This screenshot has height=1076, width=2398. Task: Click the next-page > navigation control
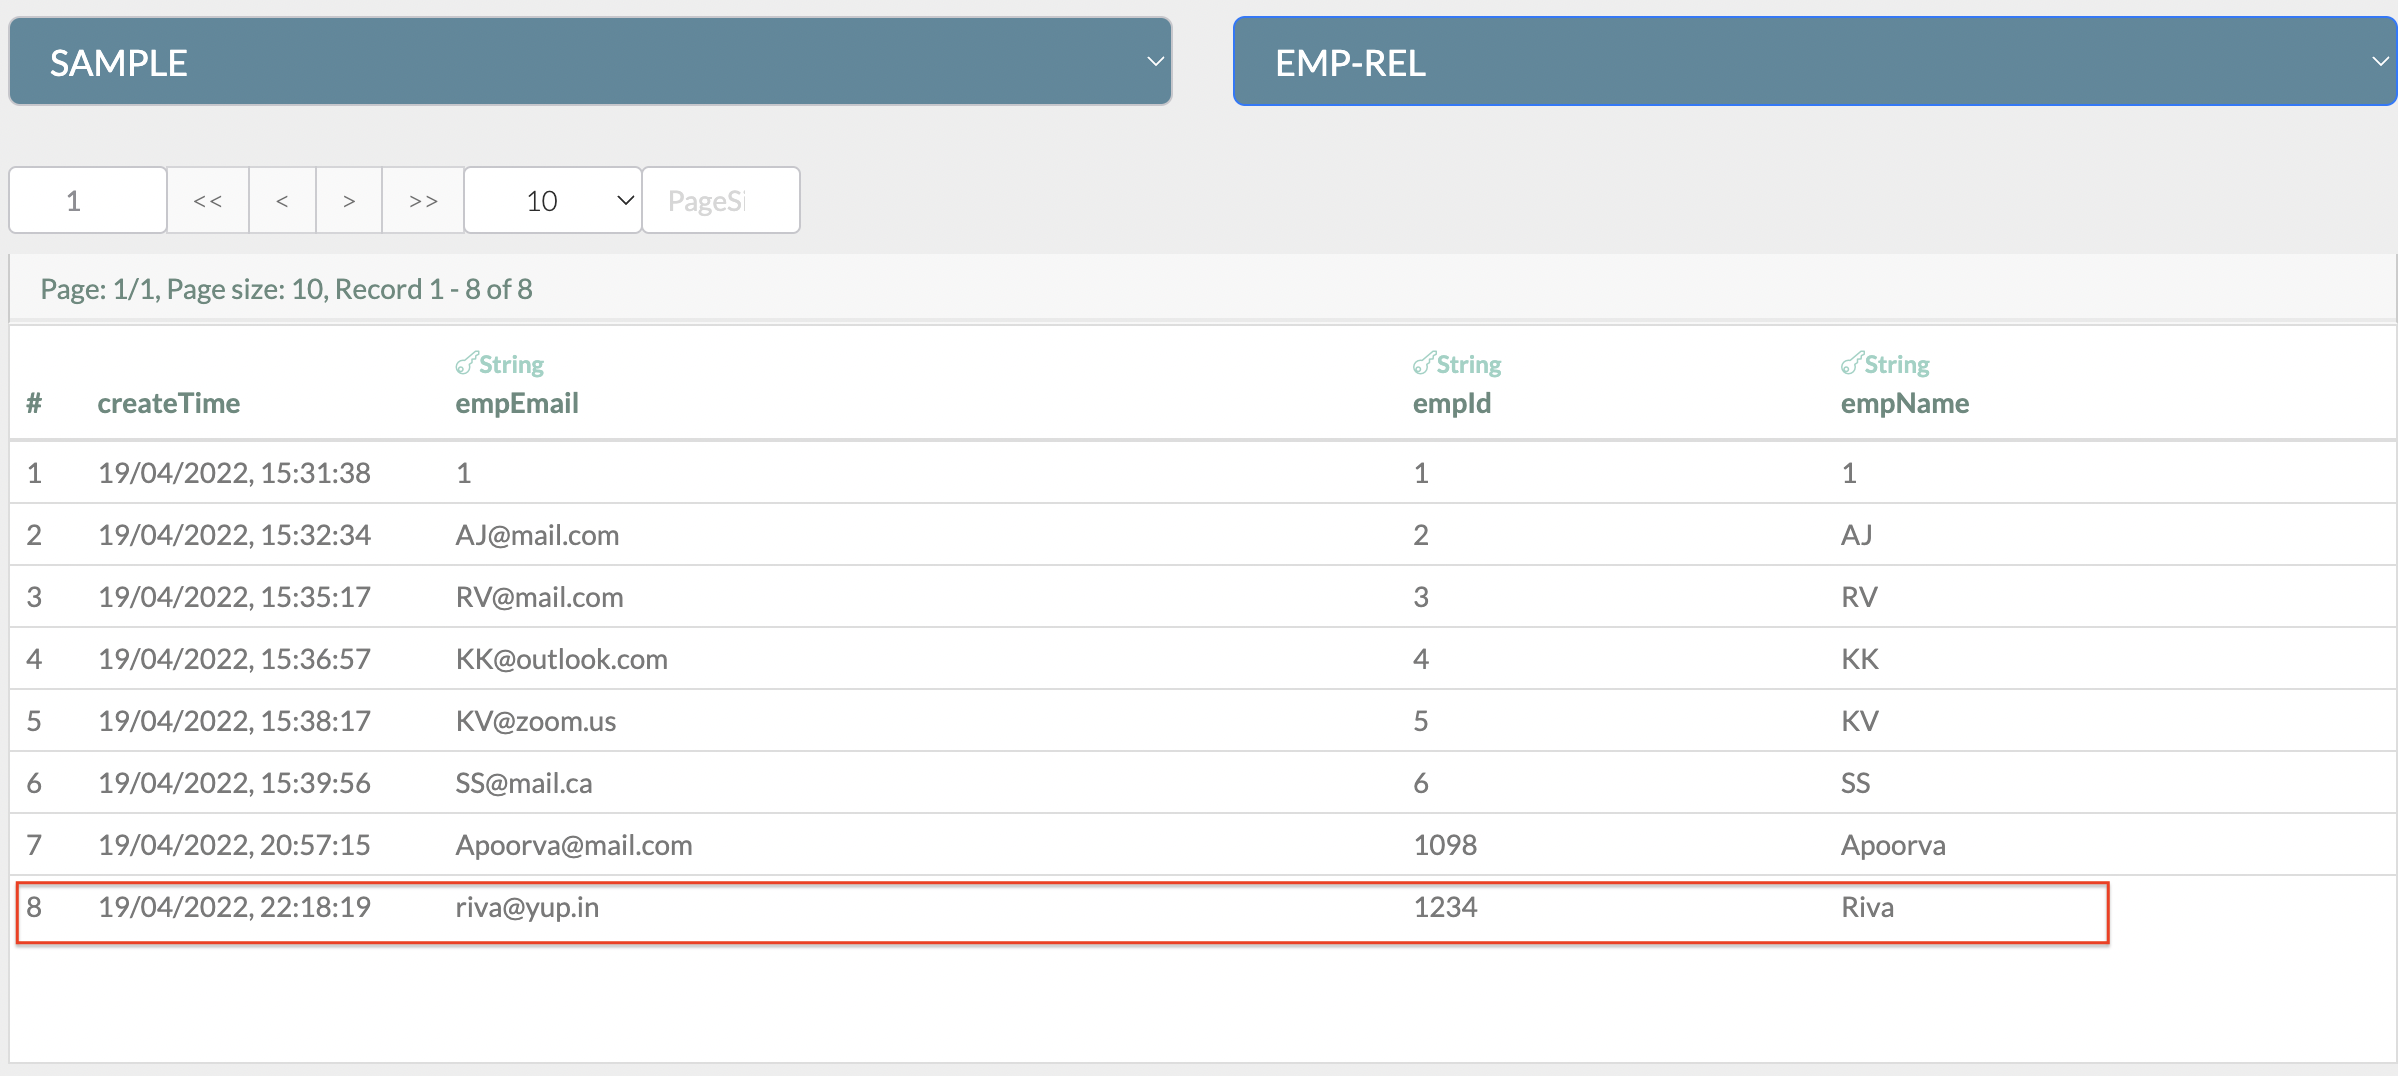348,200
